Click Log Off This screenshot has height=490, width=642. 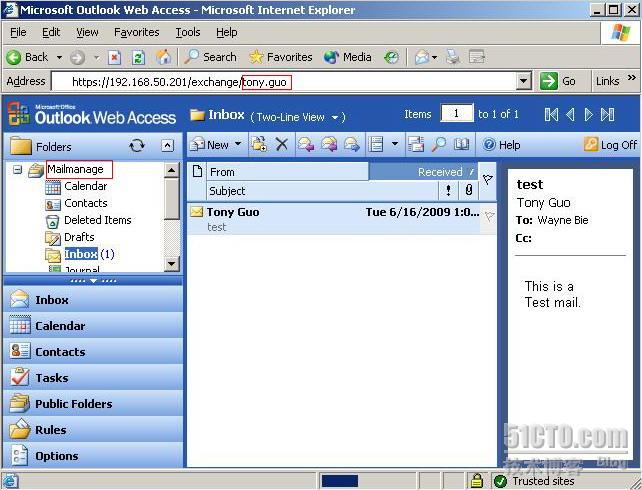610,145
